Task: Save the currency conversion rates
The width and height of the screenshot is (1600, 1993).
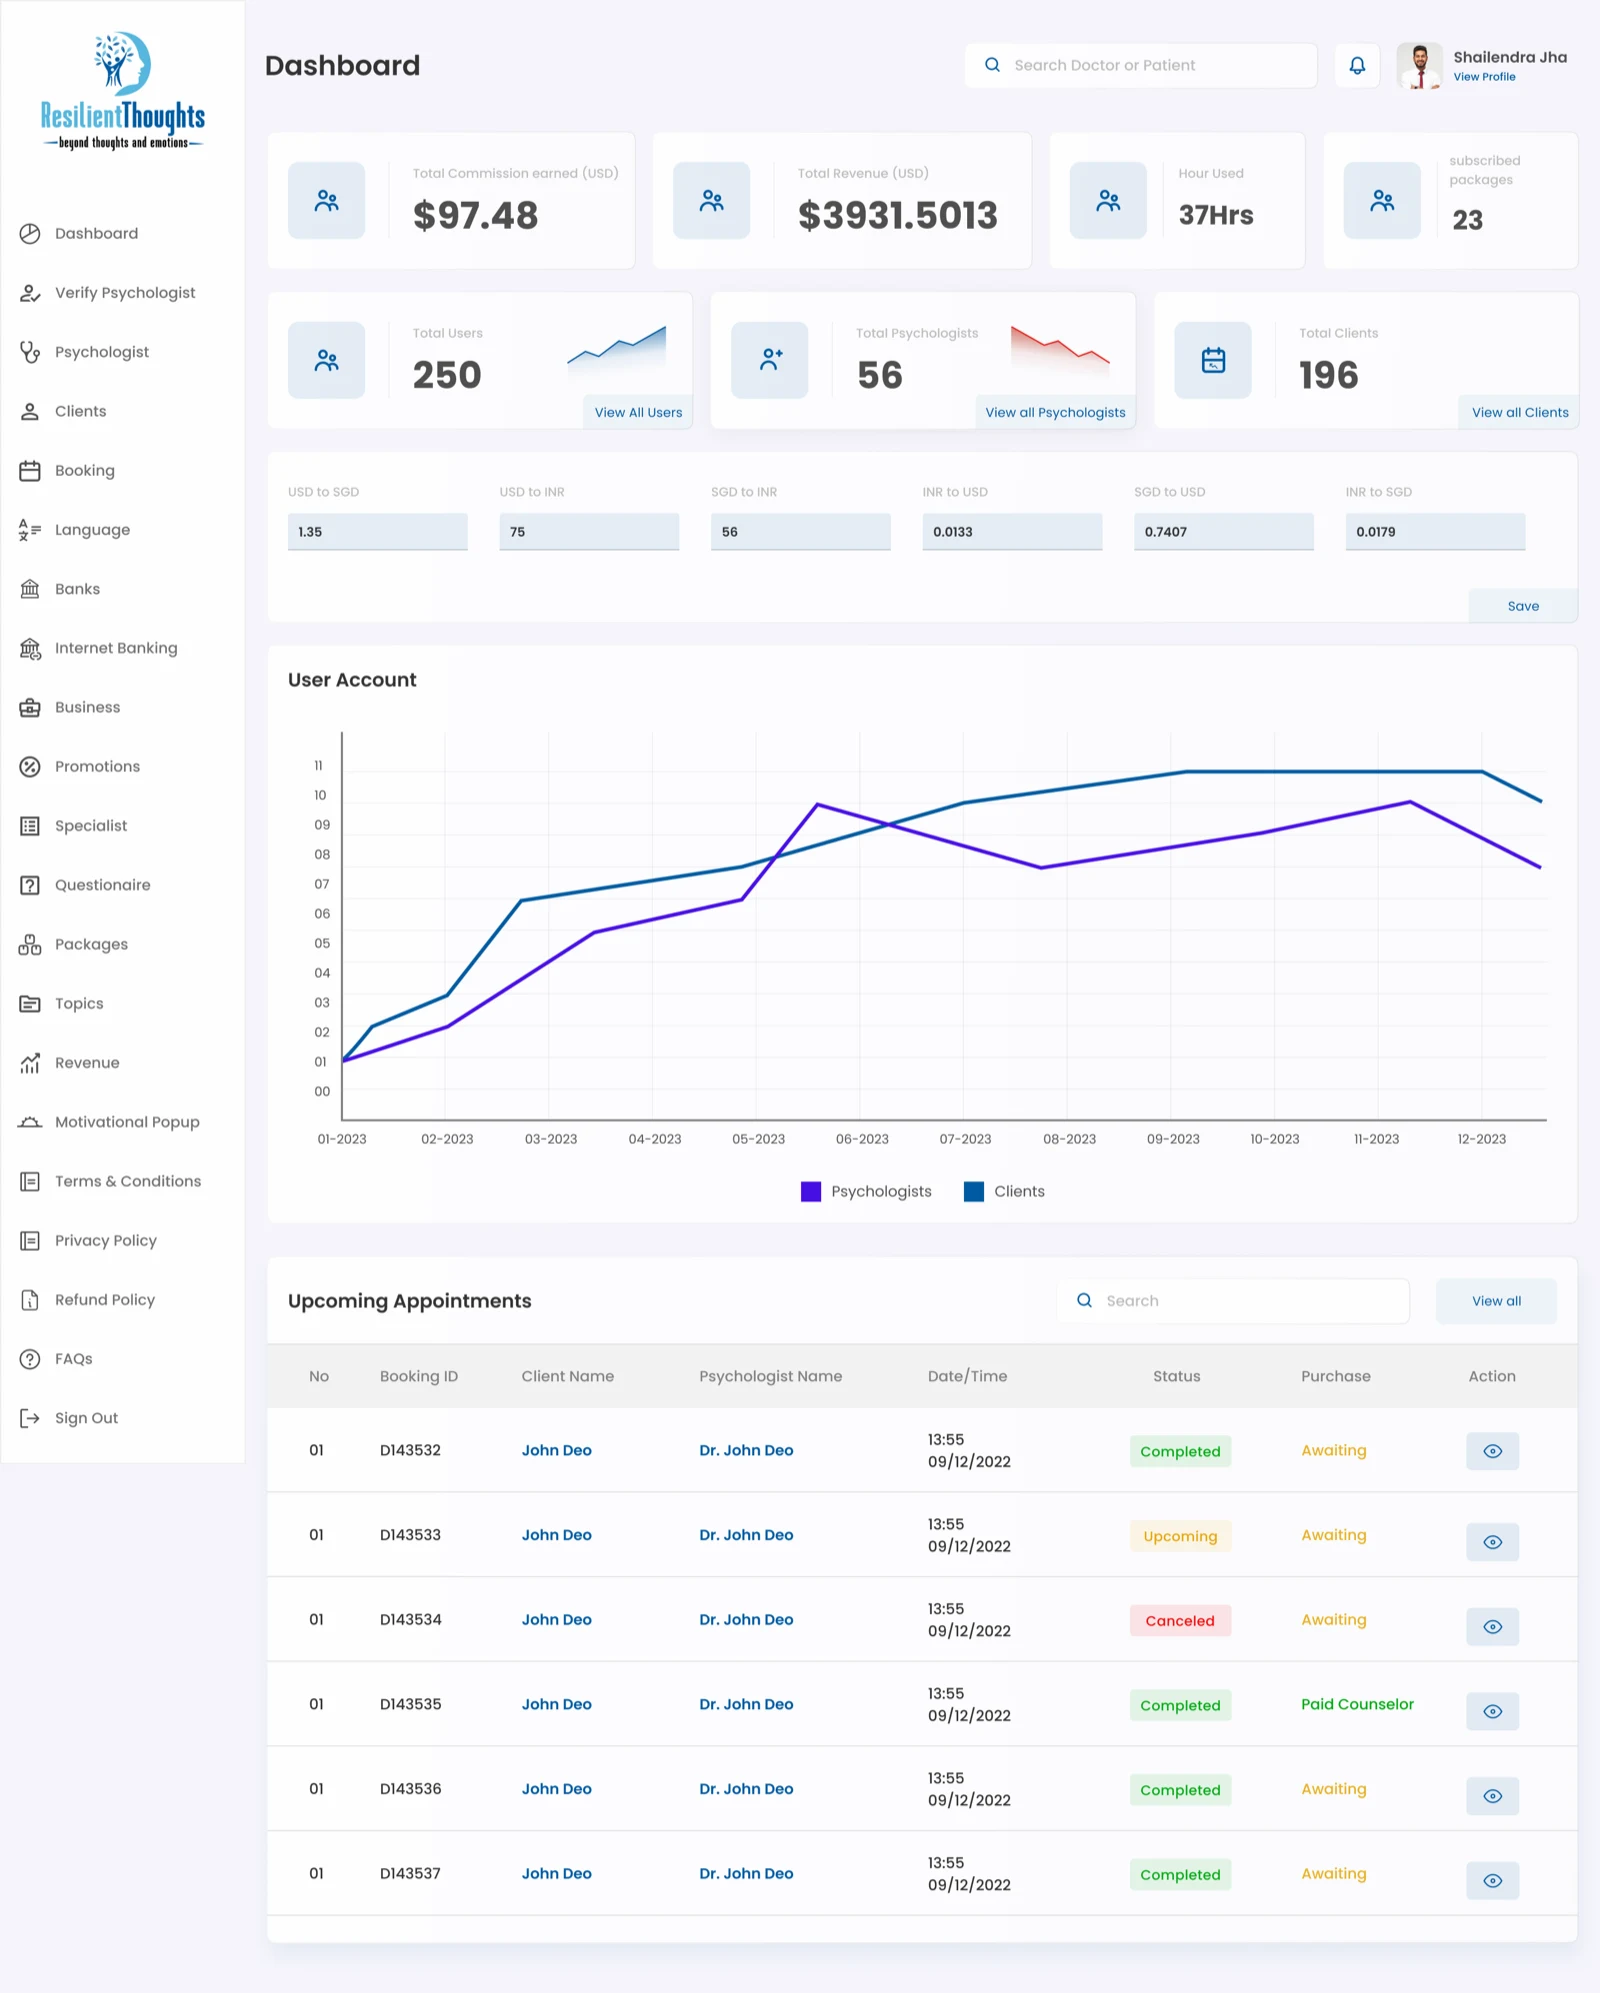Action: 1523,606
